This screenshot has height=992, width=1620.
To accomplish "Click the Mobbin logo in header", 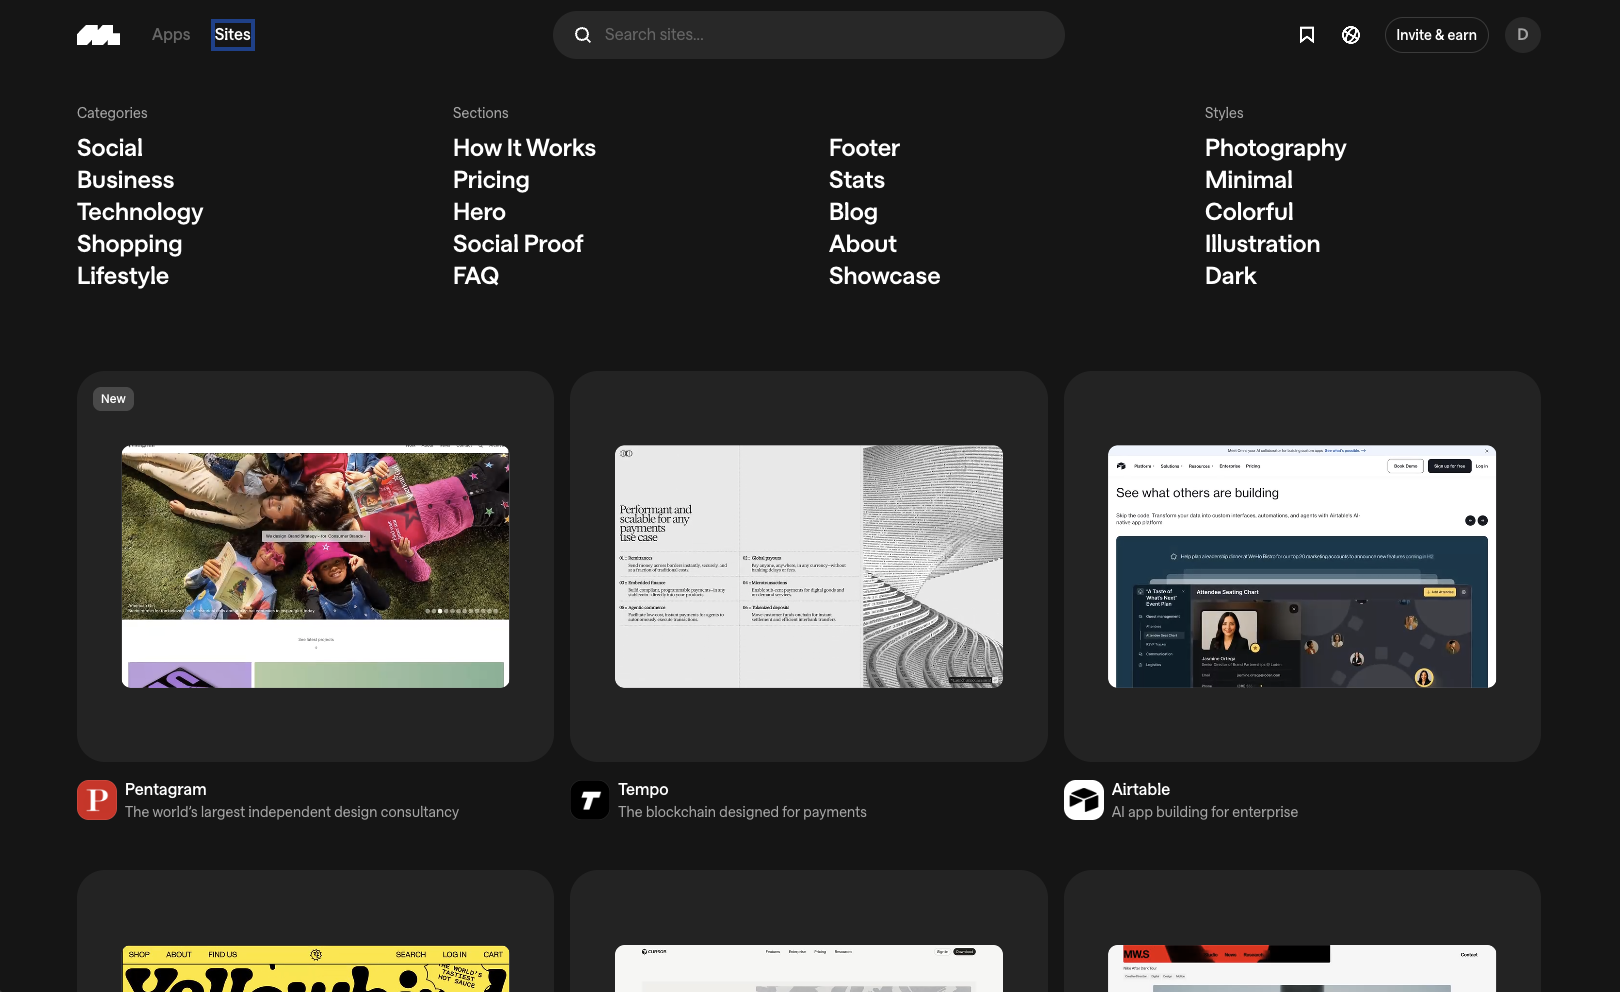I will 98,35.
